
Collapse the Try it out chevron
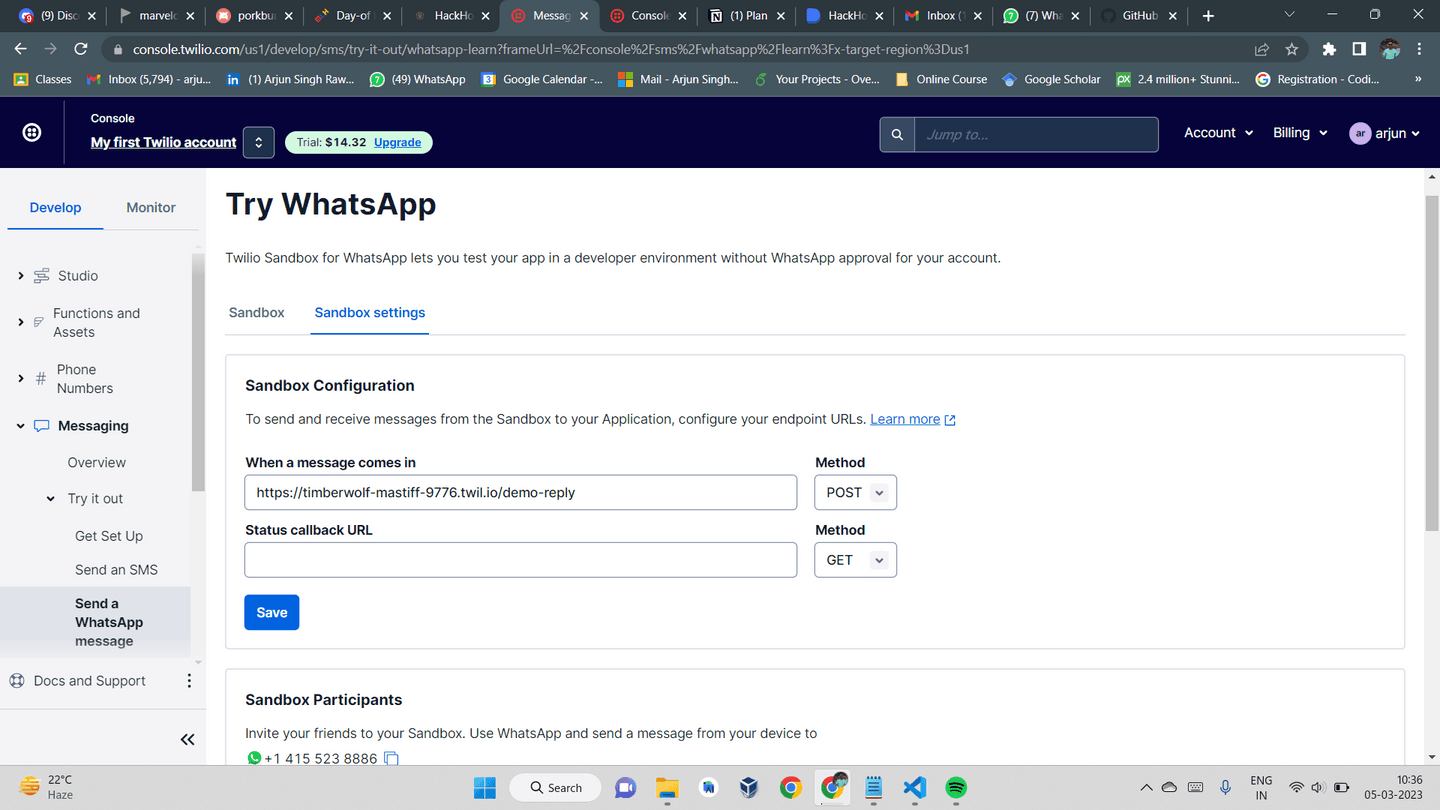click(50, 499)
